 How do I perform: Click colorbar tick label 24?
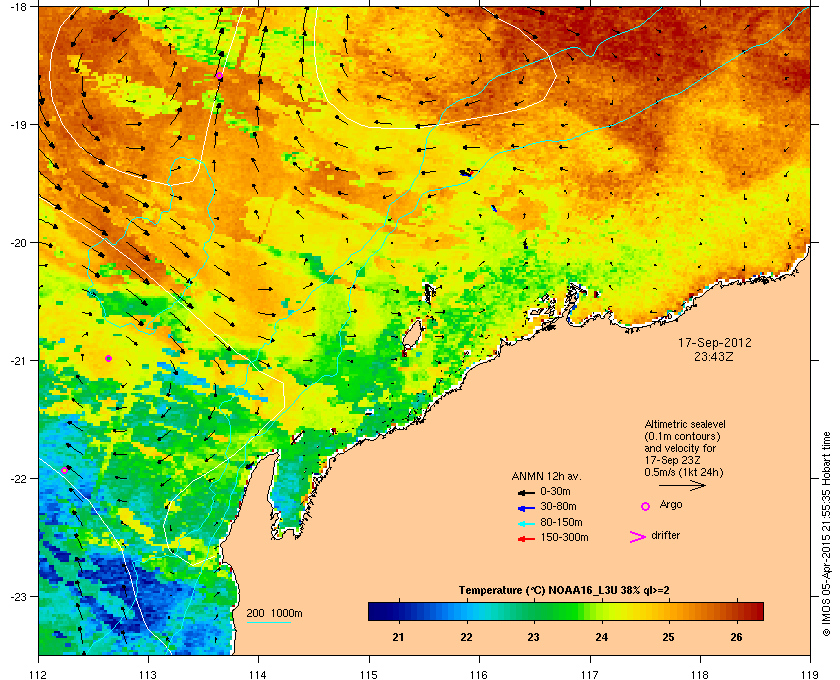pos(602,637)
